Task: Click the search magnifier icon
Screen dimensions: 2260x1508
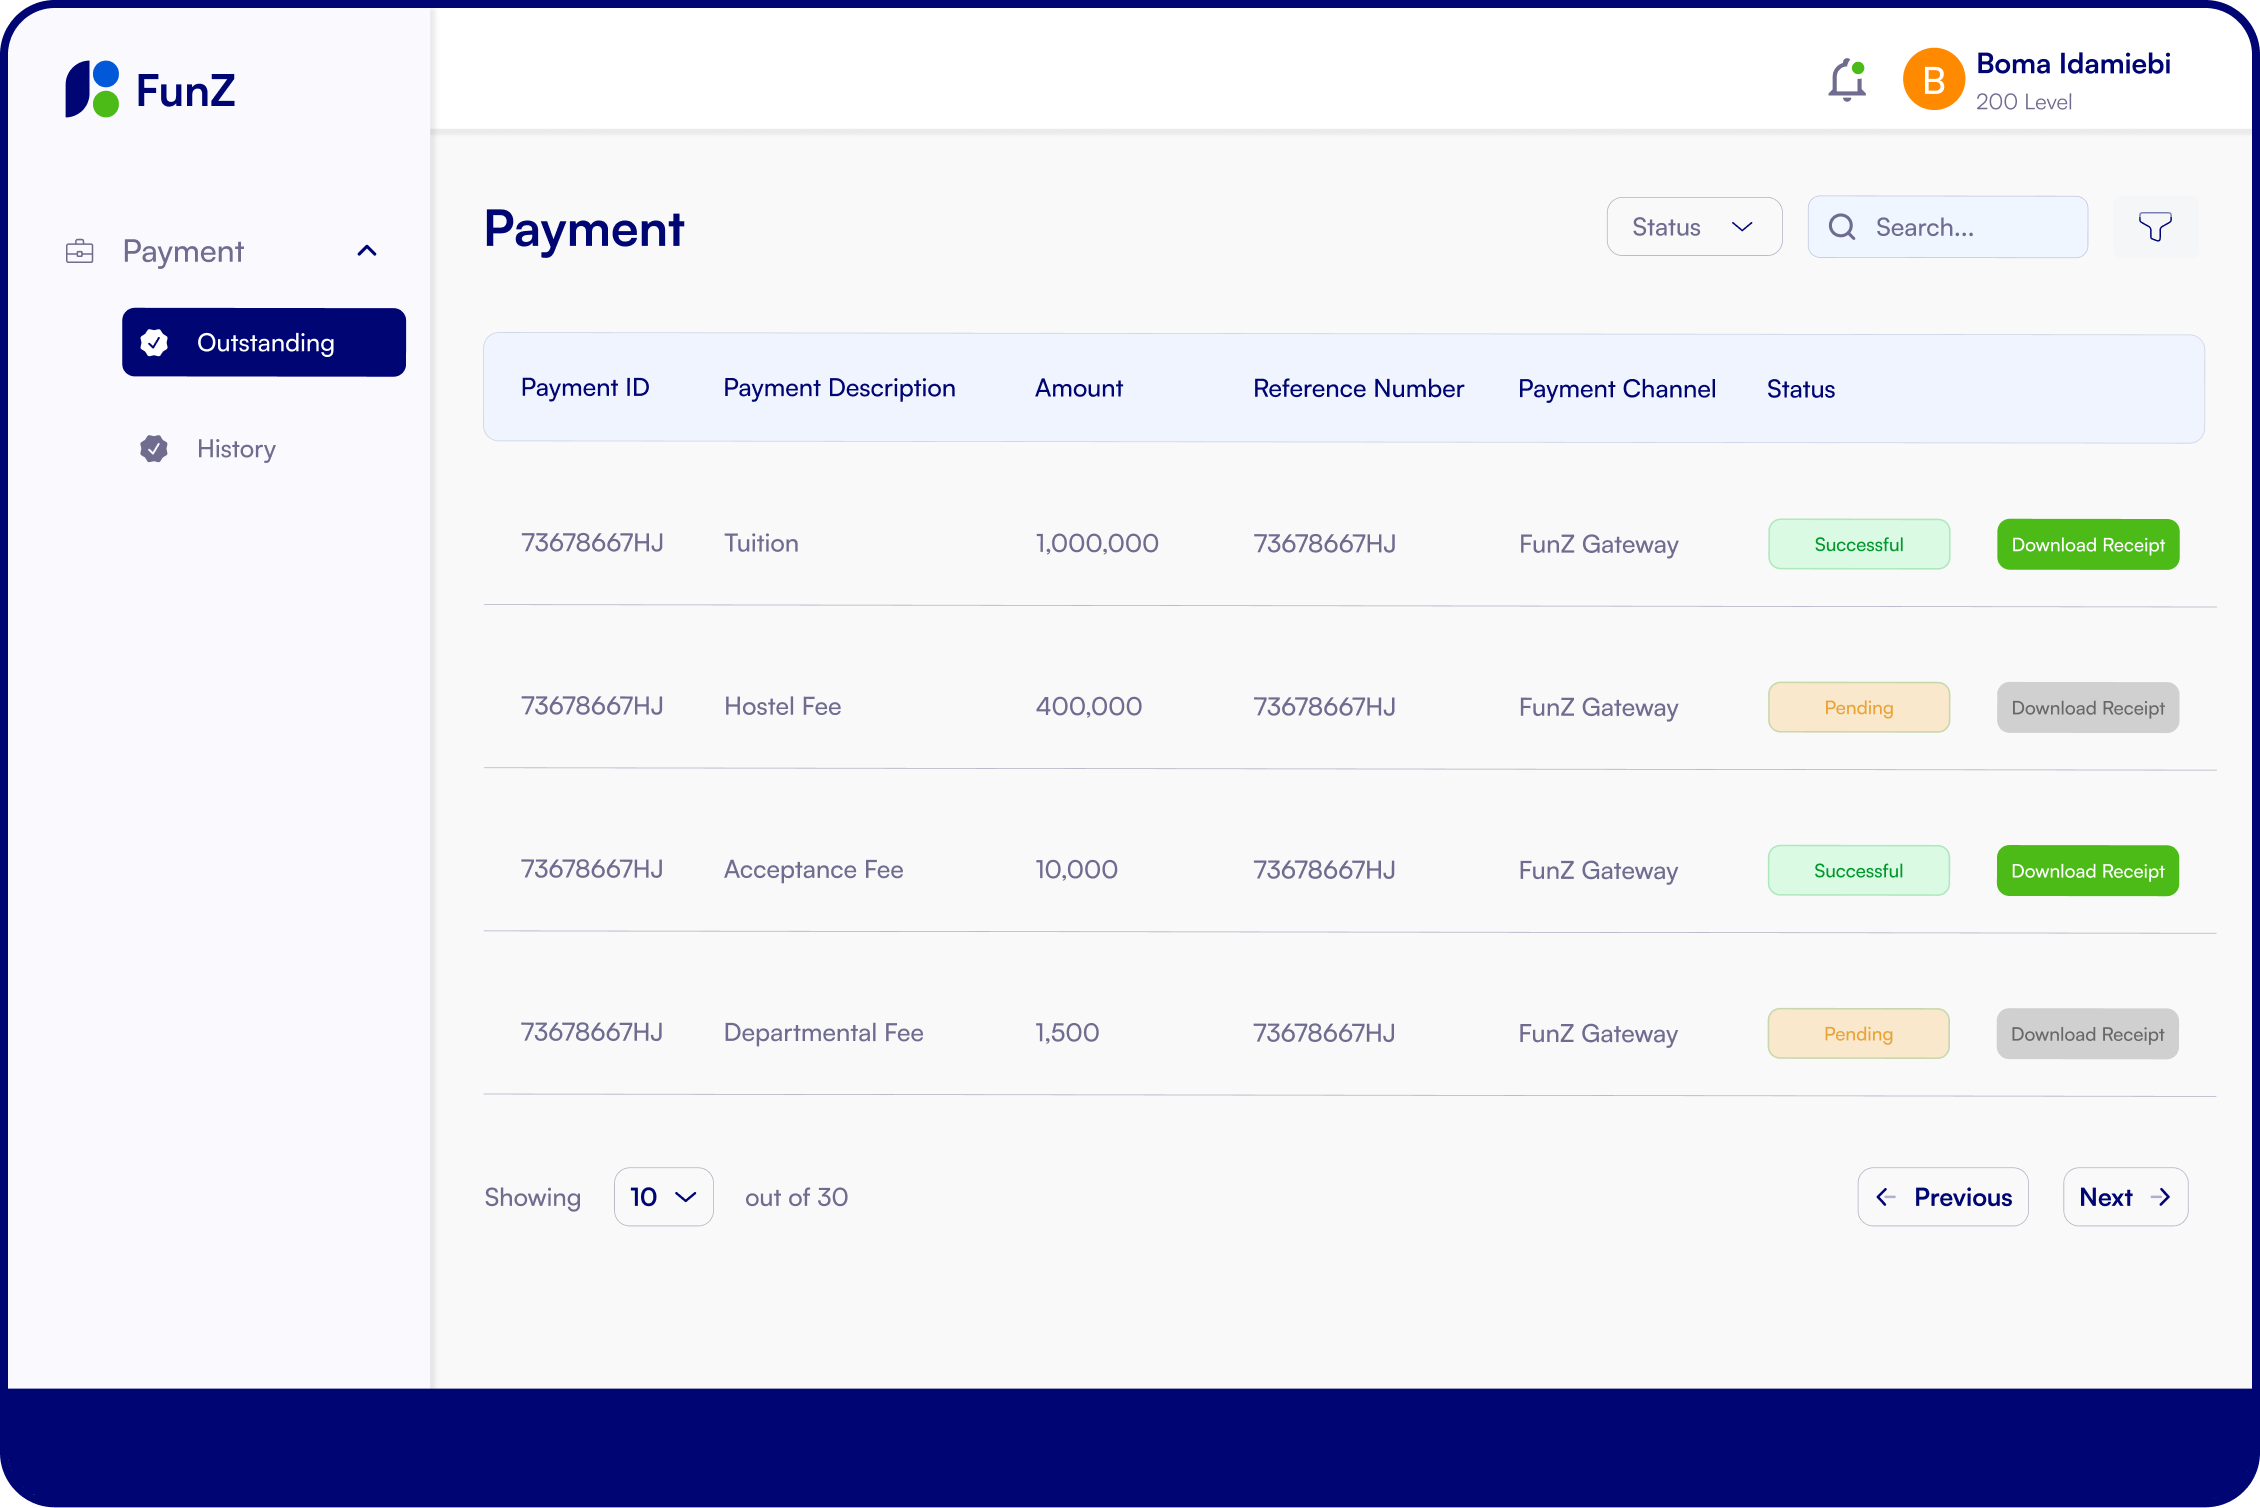Action: (x=1842, y=227)
